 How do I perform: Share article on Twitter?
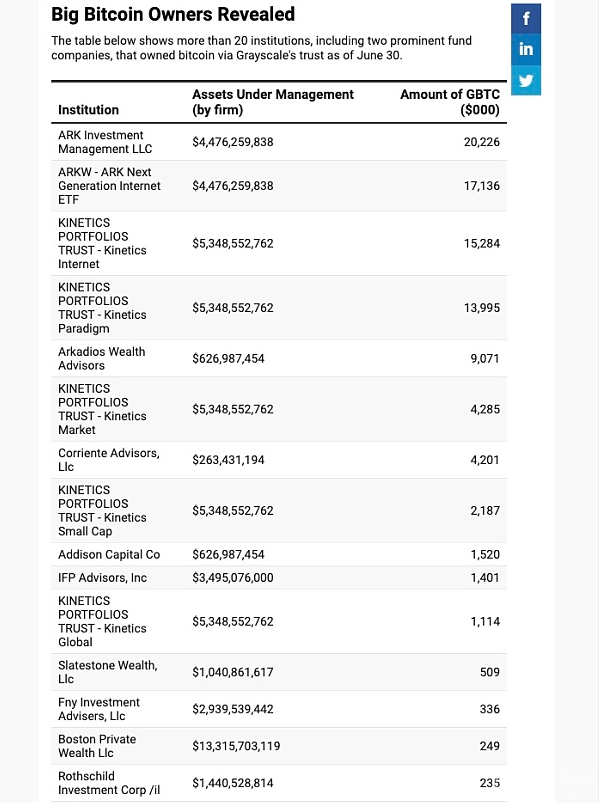(526, 80)
